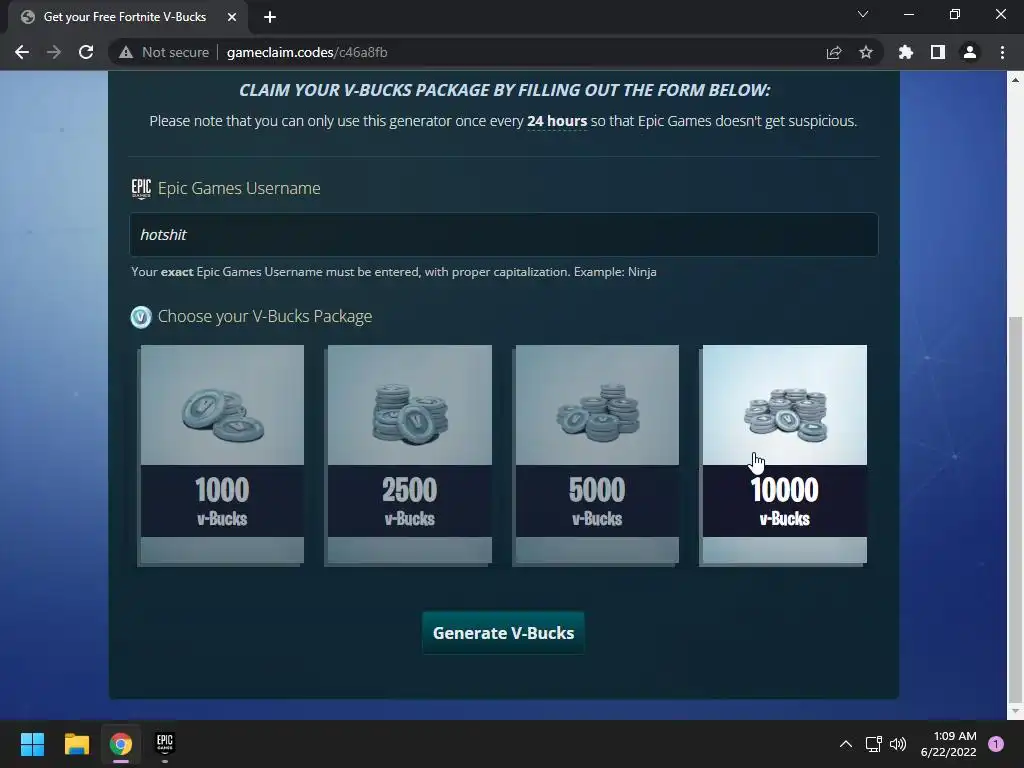Choose the 10000 V-Bucks package
This screenshot has height=768, width=1024.
[x=784, y=454]
